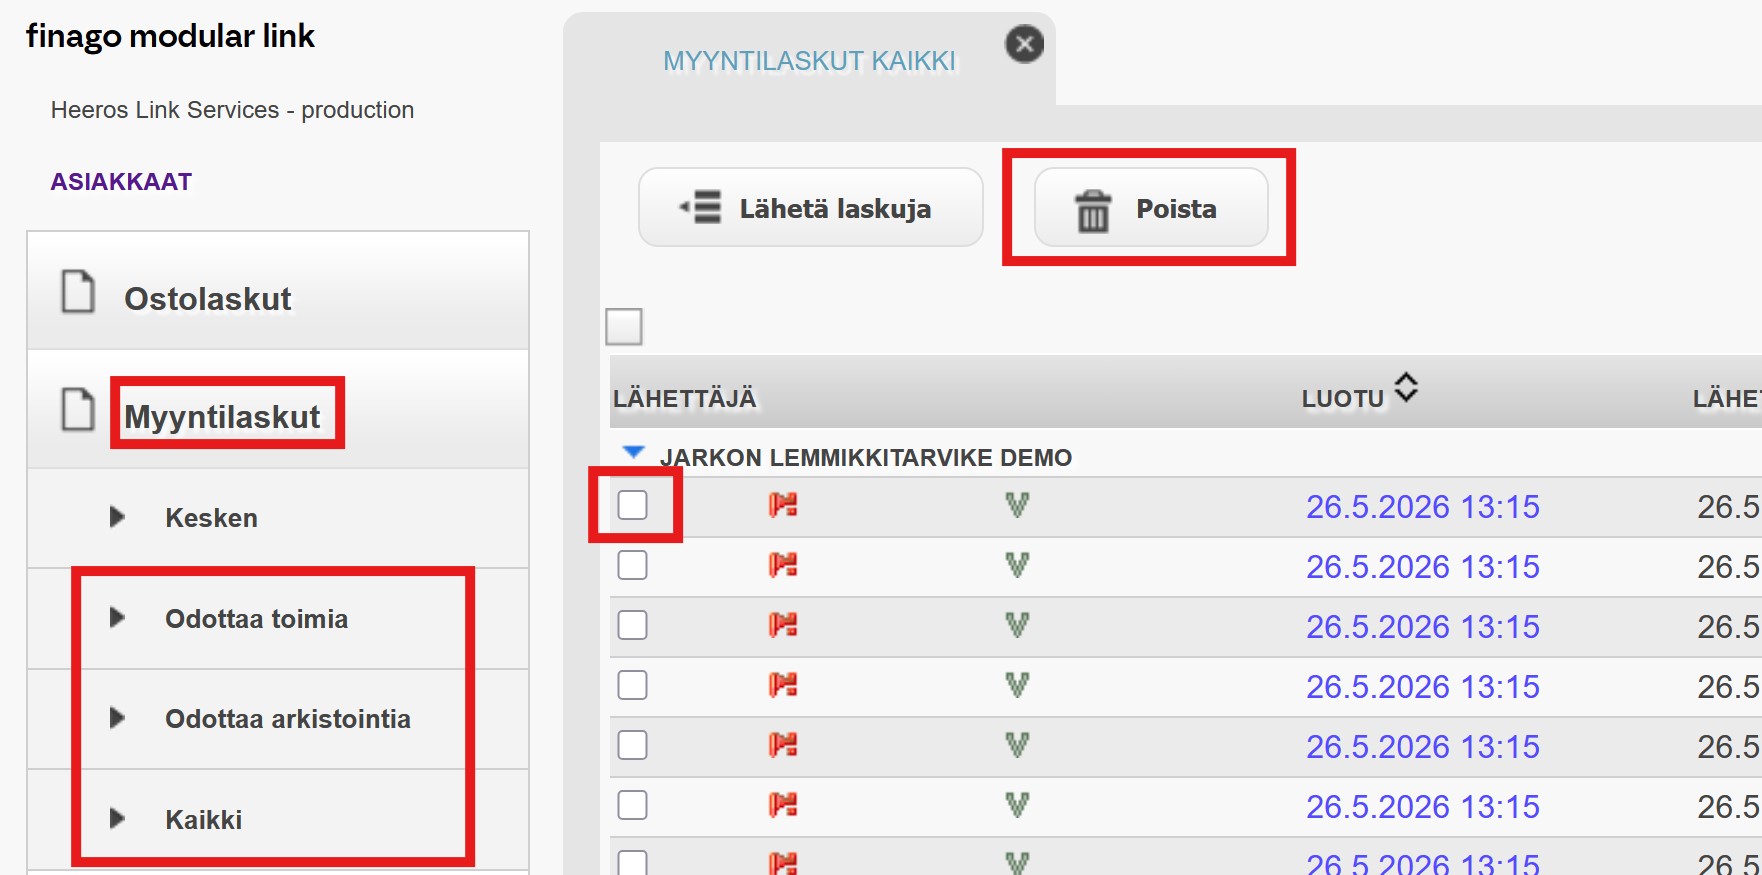Open the Myyntilaskut section
Image resolution: width=1762 pixels, height=875 pixels.
(278, 409)
